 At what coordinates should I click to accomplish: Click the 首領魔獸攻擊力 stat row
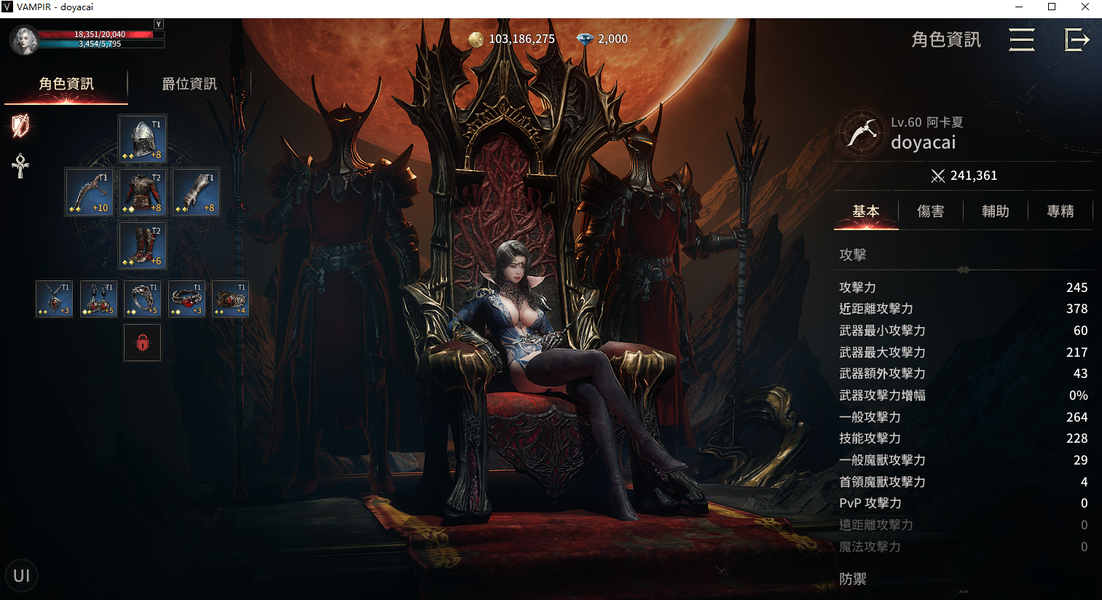[963, 482]
